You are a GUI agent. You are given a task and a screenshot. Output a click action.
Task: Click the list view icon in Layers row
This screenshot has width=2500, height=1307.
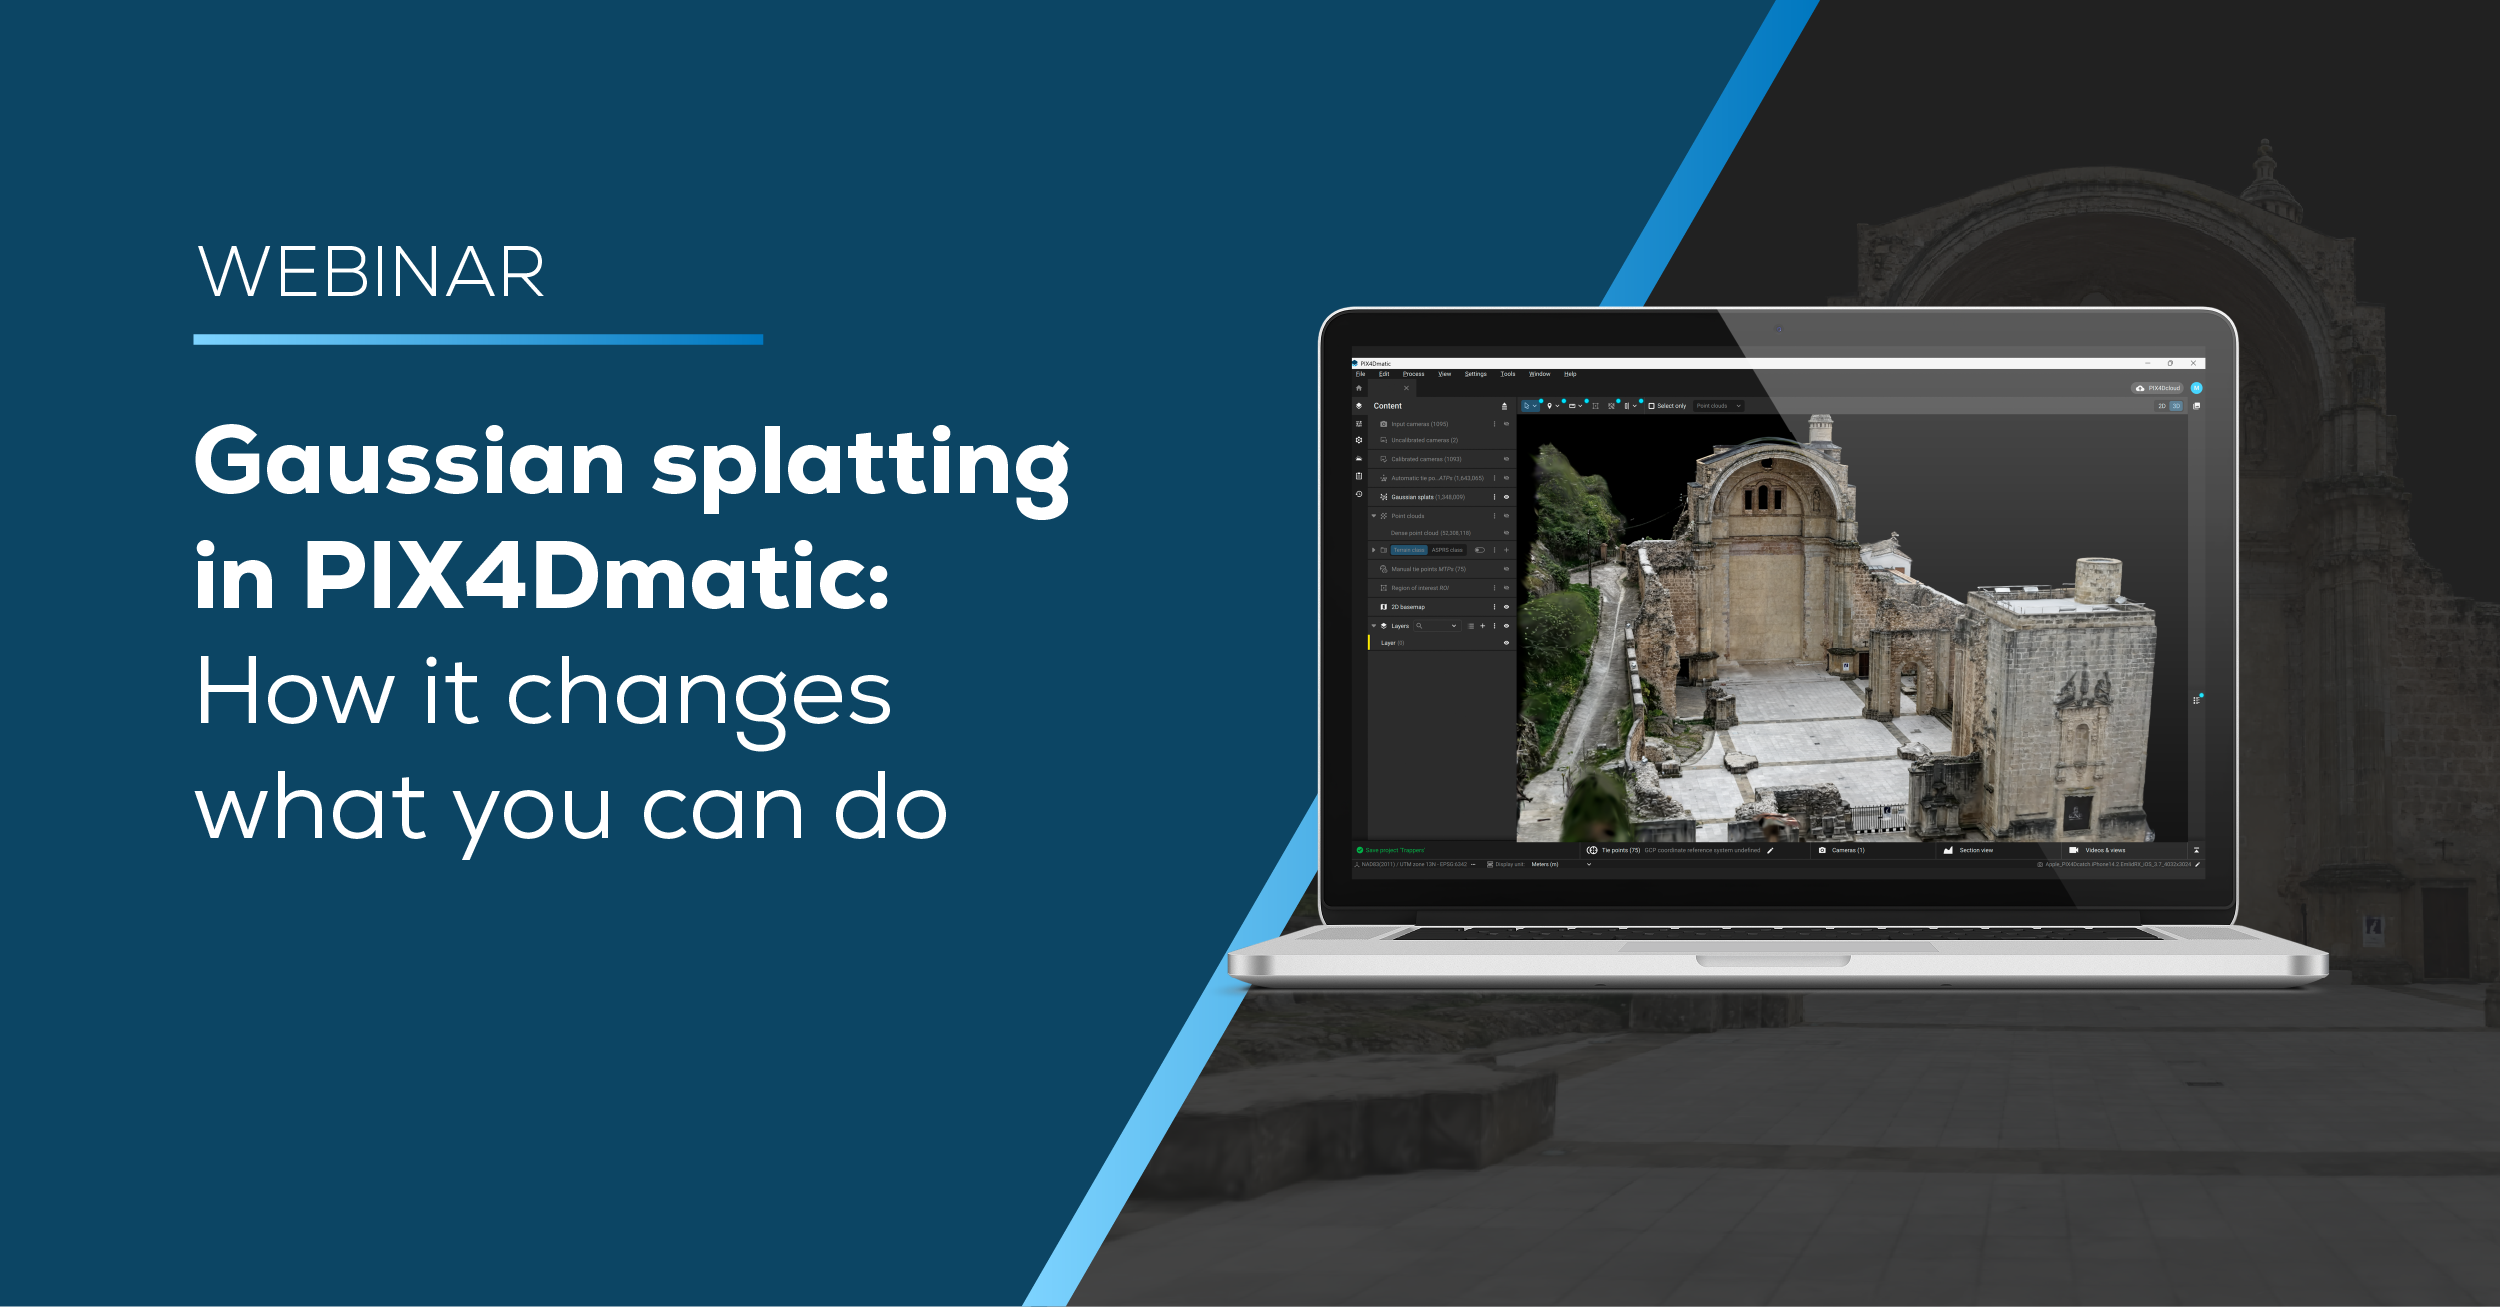pyautogui.click(x=1471, y=626)
